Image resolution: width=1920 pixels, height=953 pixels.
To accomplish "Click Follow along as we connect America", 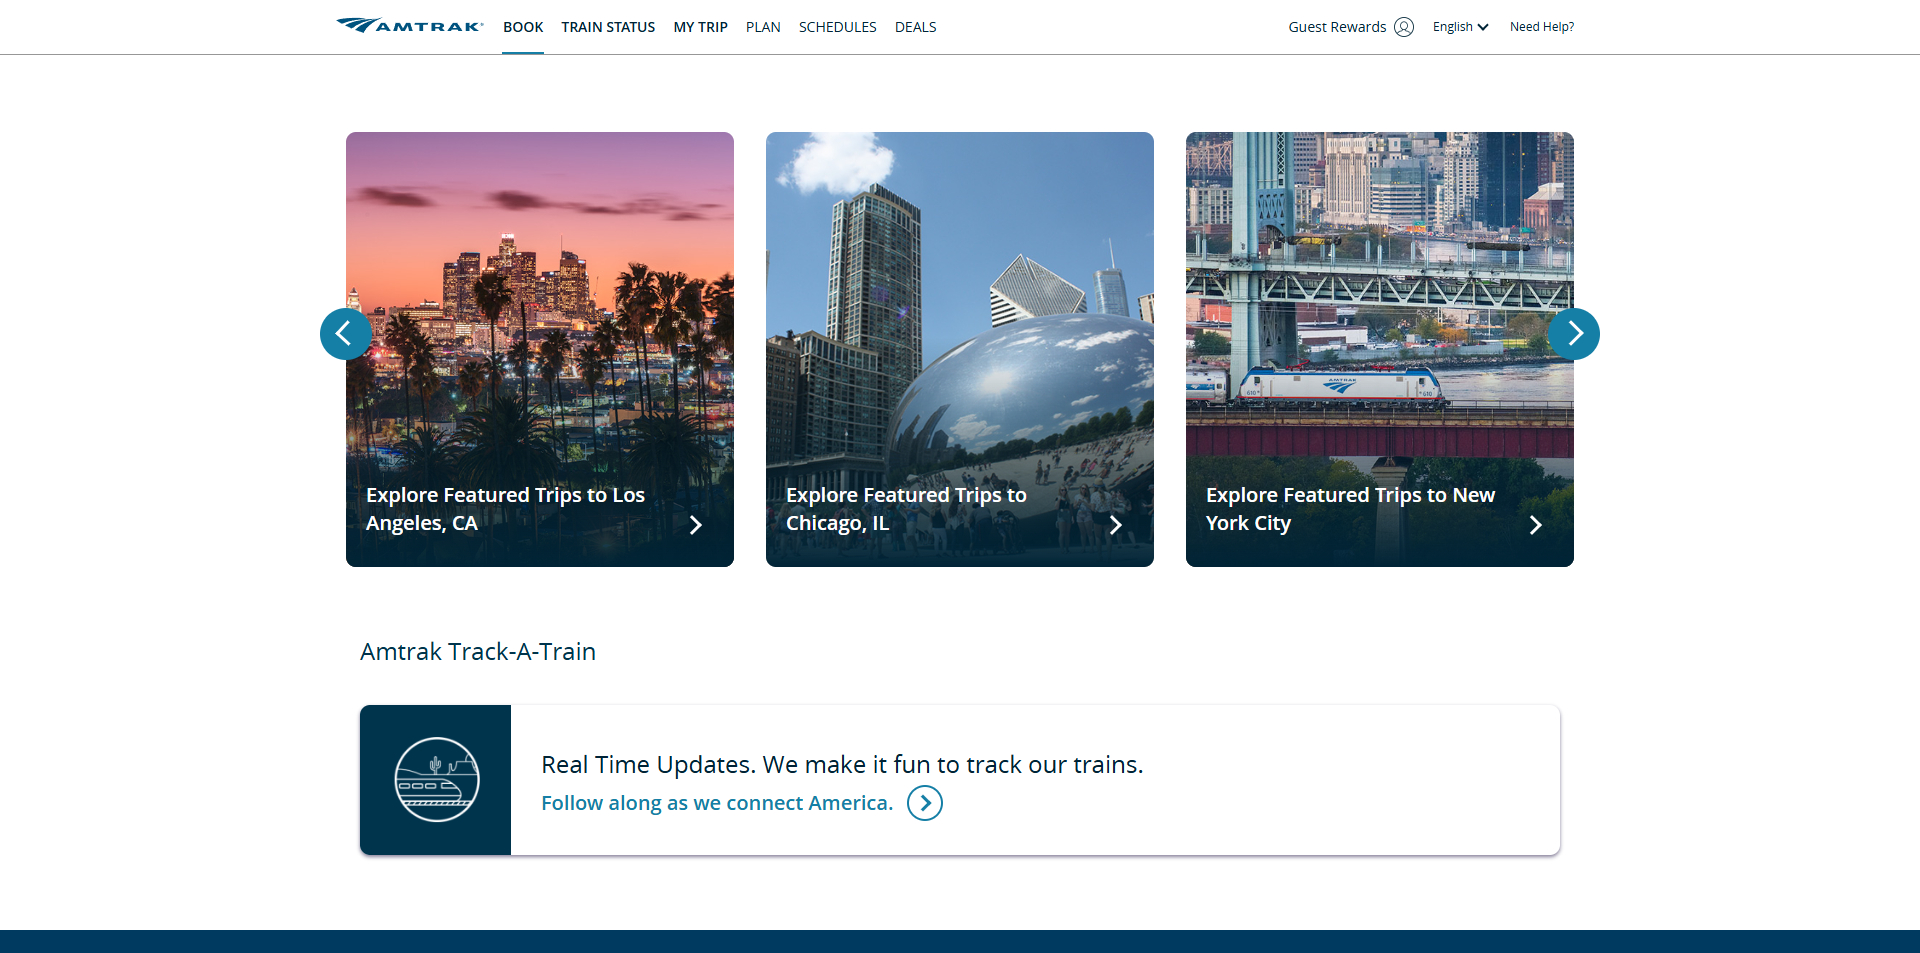I will coord(716,803).
